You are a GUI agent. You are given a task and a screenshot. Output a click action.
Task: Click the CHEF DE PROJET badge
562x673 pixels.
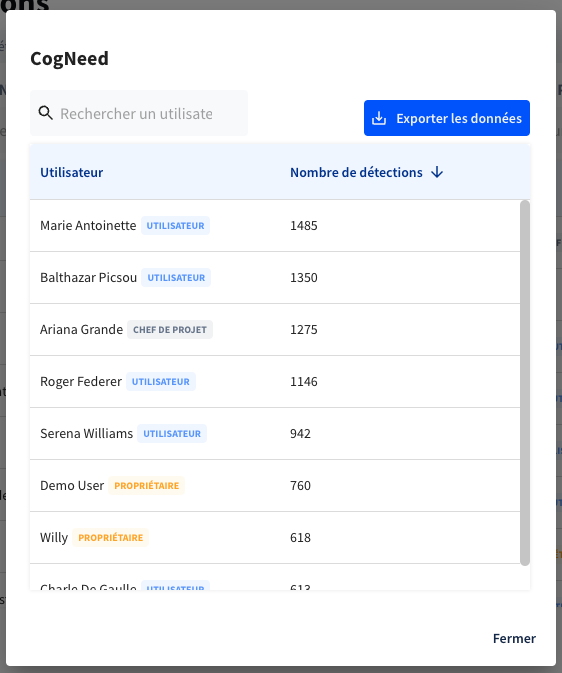click(170, 330)
